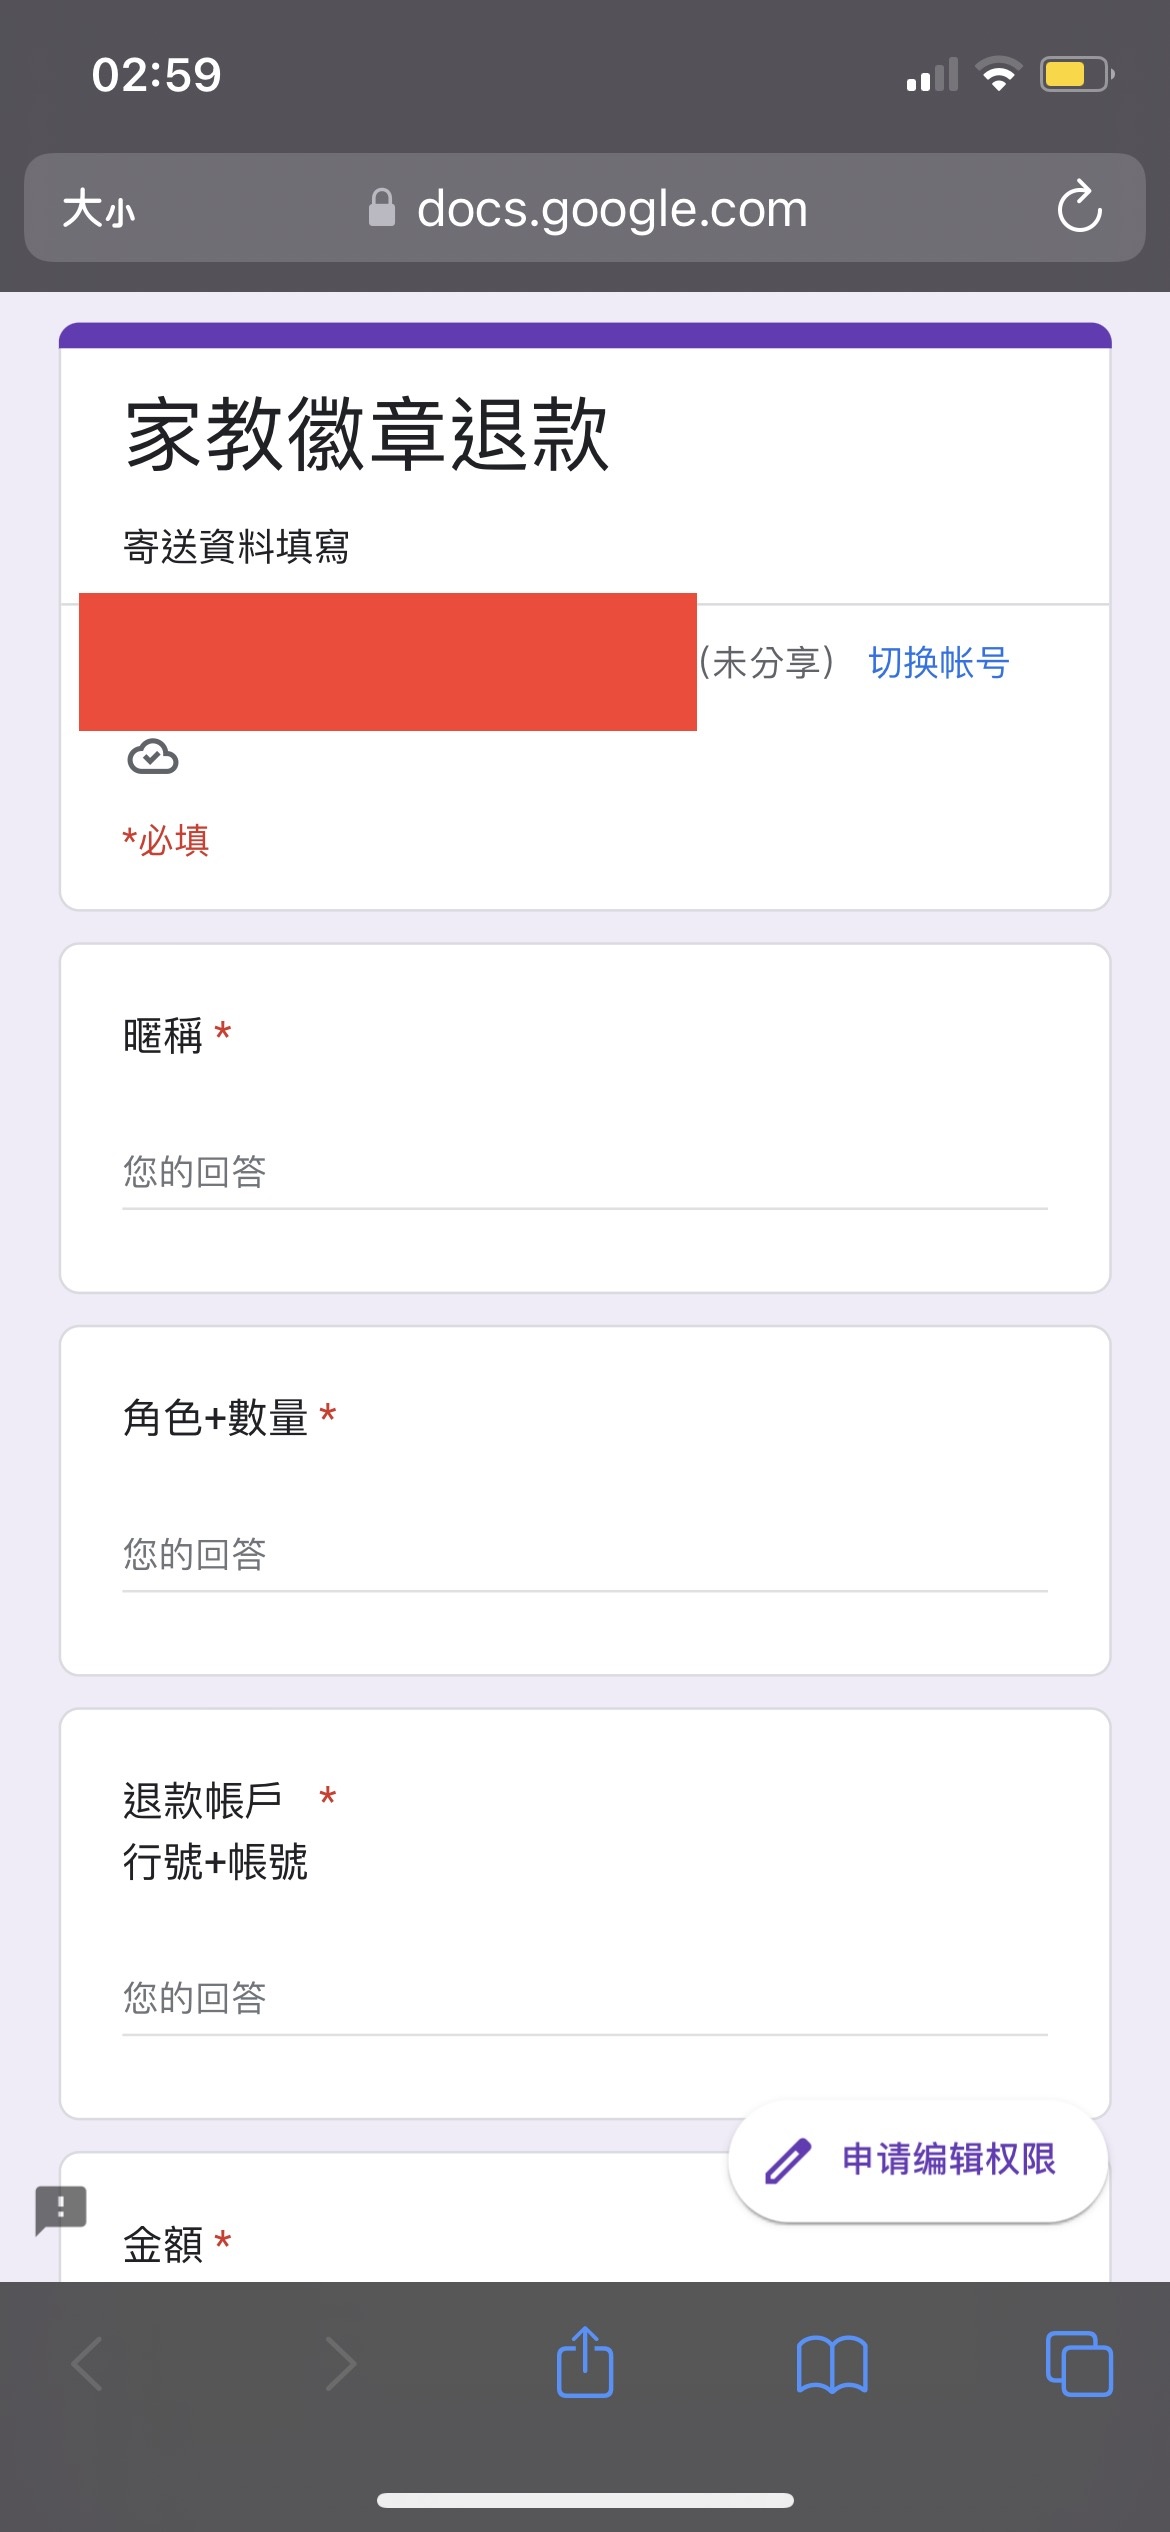1170x2532 pixels.
Task: Open the Safari share sheet icon
Action: [585, 2362]
